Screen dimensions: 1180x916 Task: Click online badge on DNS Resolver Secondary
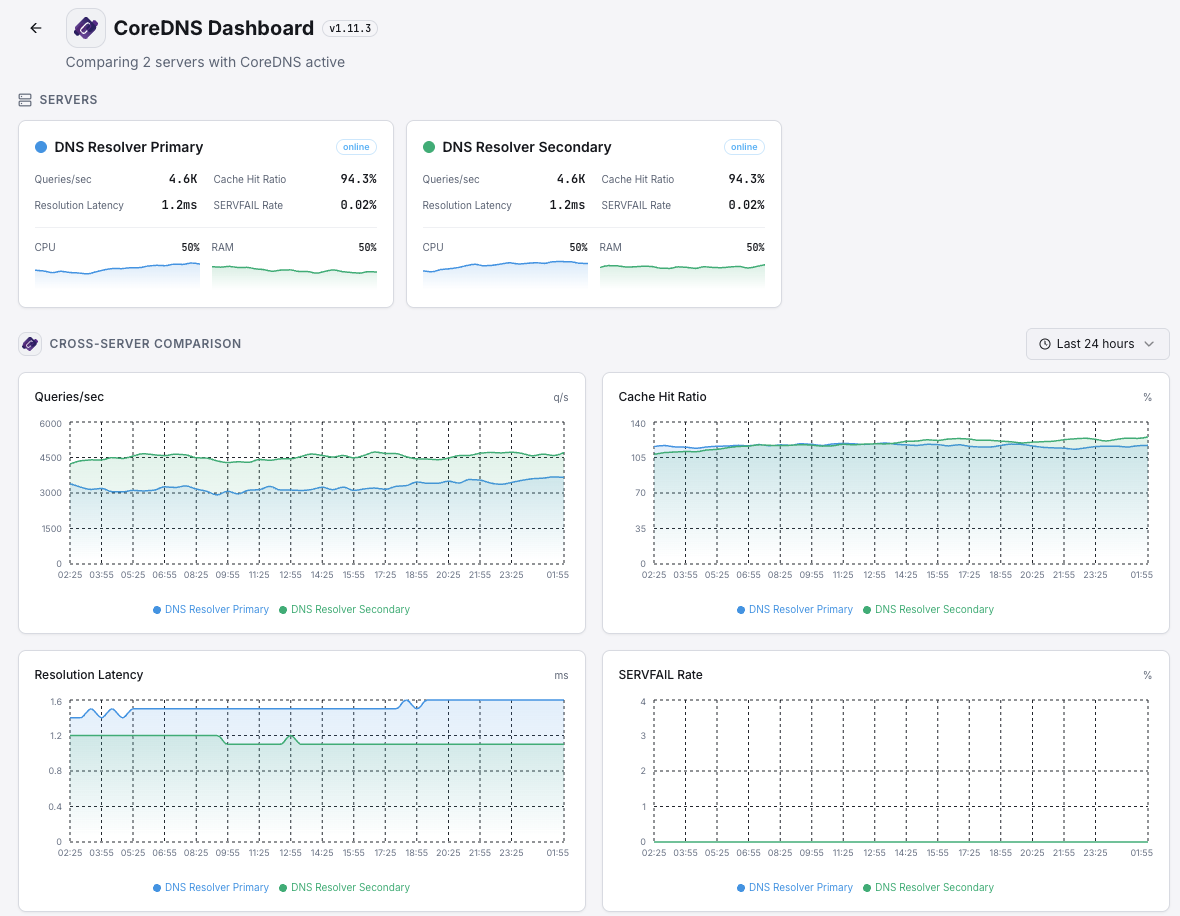click(x=744, y=147)
